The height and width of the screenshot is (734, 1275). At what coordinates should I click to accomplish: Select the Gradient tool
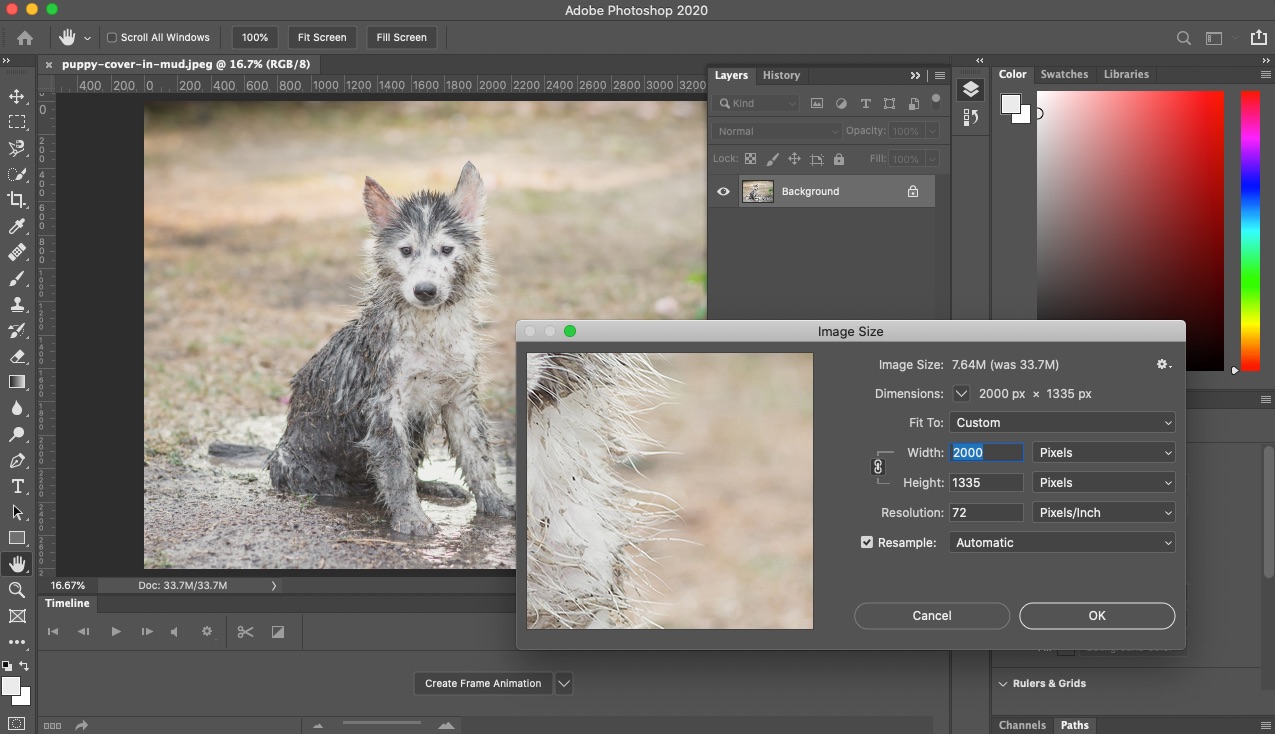click(16, 382)
